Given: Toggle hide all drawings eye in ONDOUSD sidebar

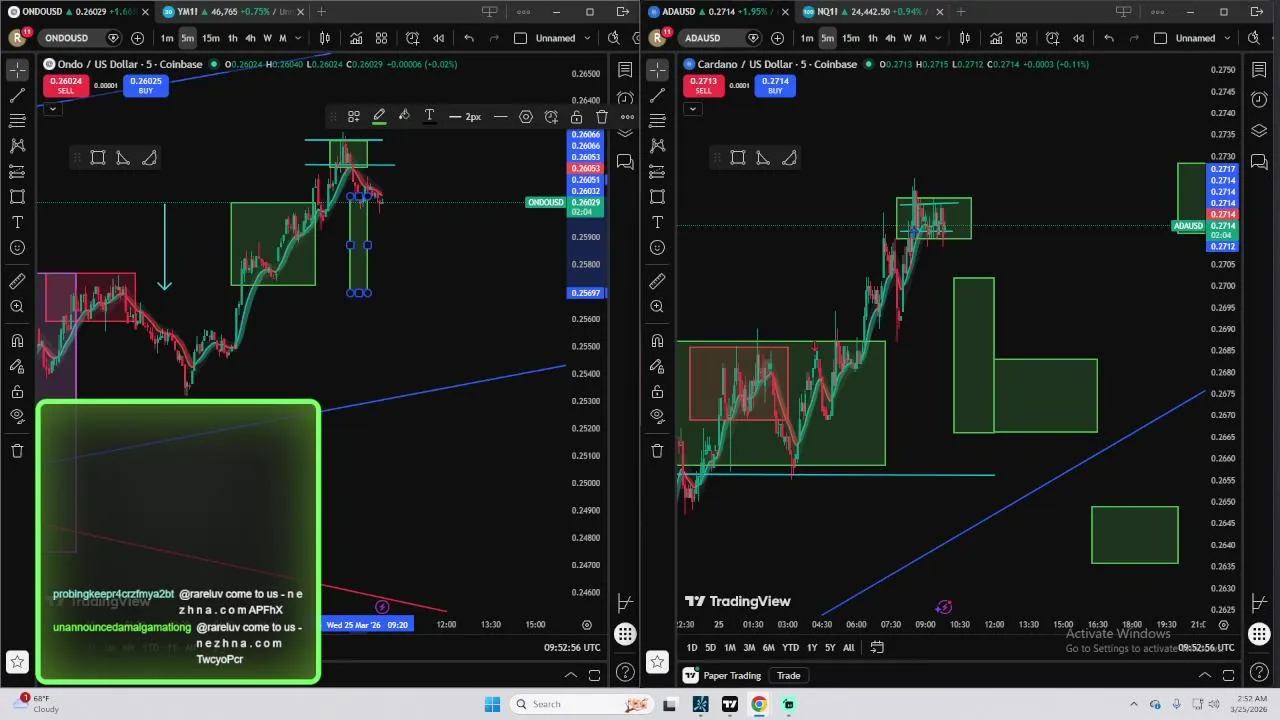Looking at the screenshot, I should (17, 416).
